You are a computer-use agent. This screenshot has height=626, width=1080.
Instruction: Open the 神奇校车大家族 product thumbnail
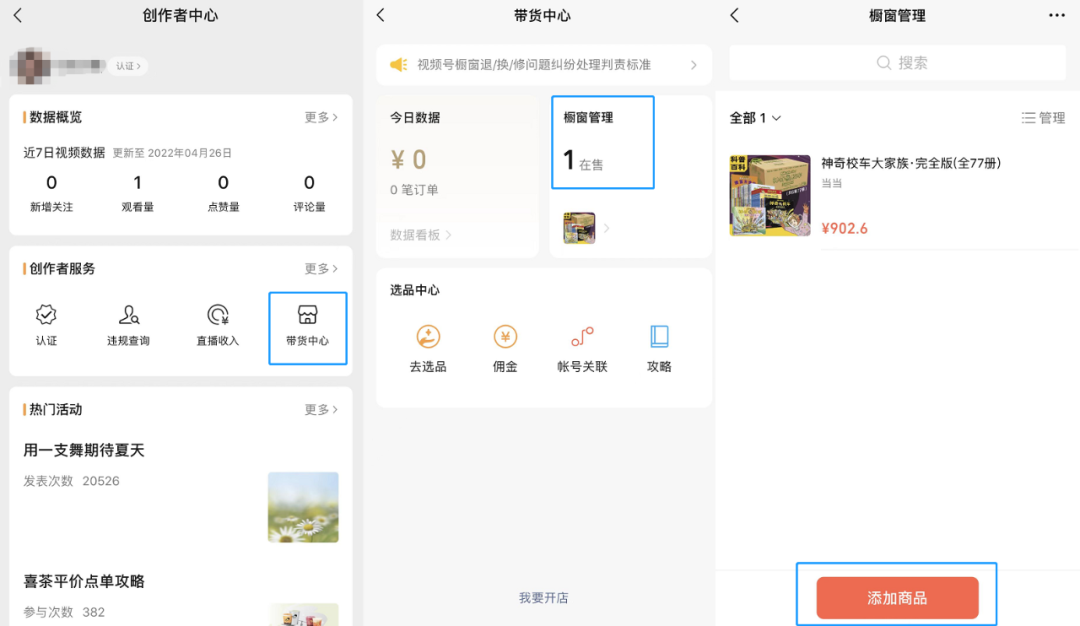click(769, 196)
